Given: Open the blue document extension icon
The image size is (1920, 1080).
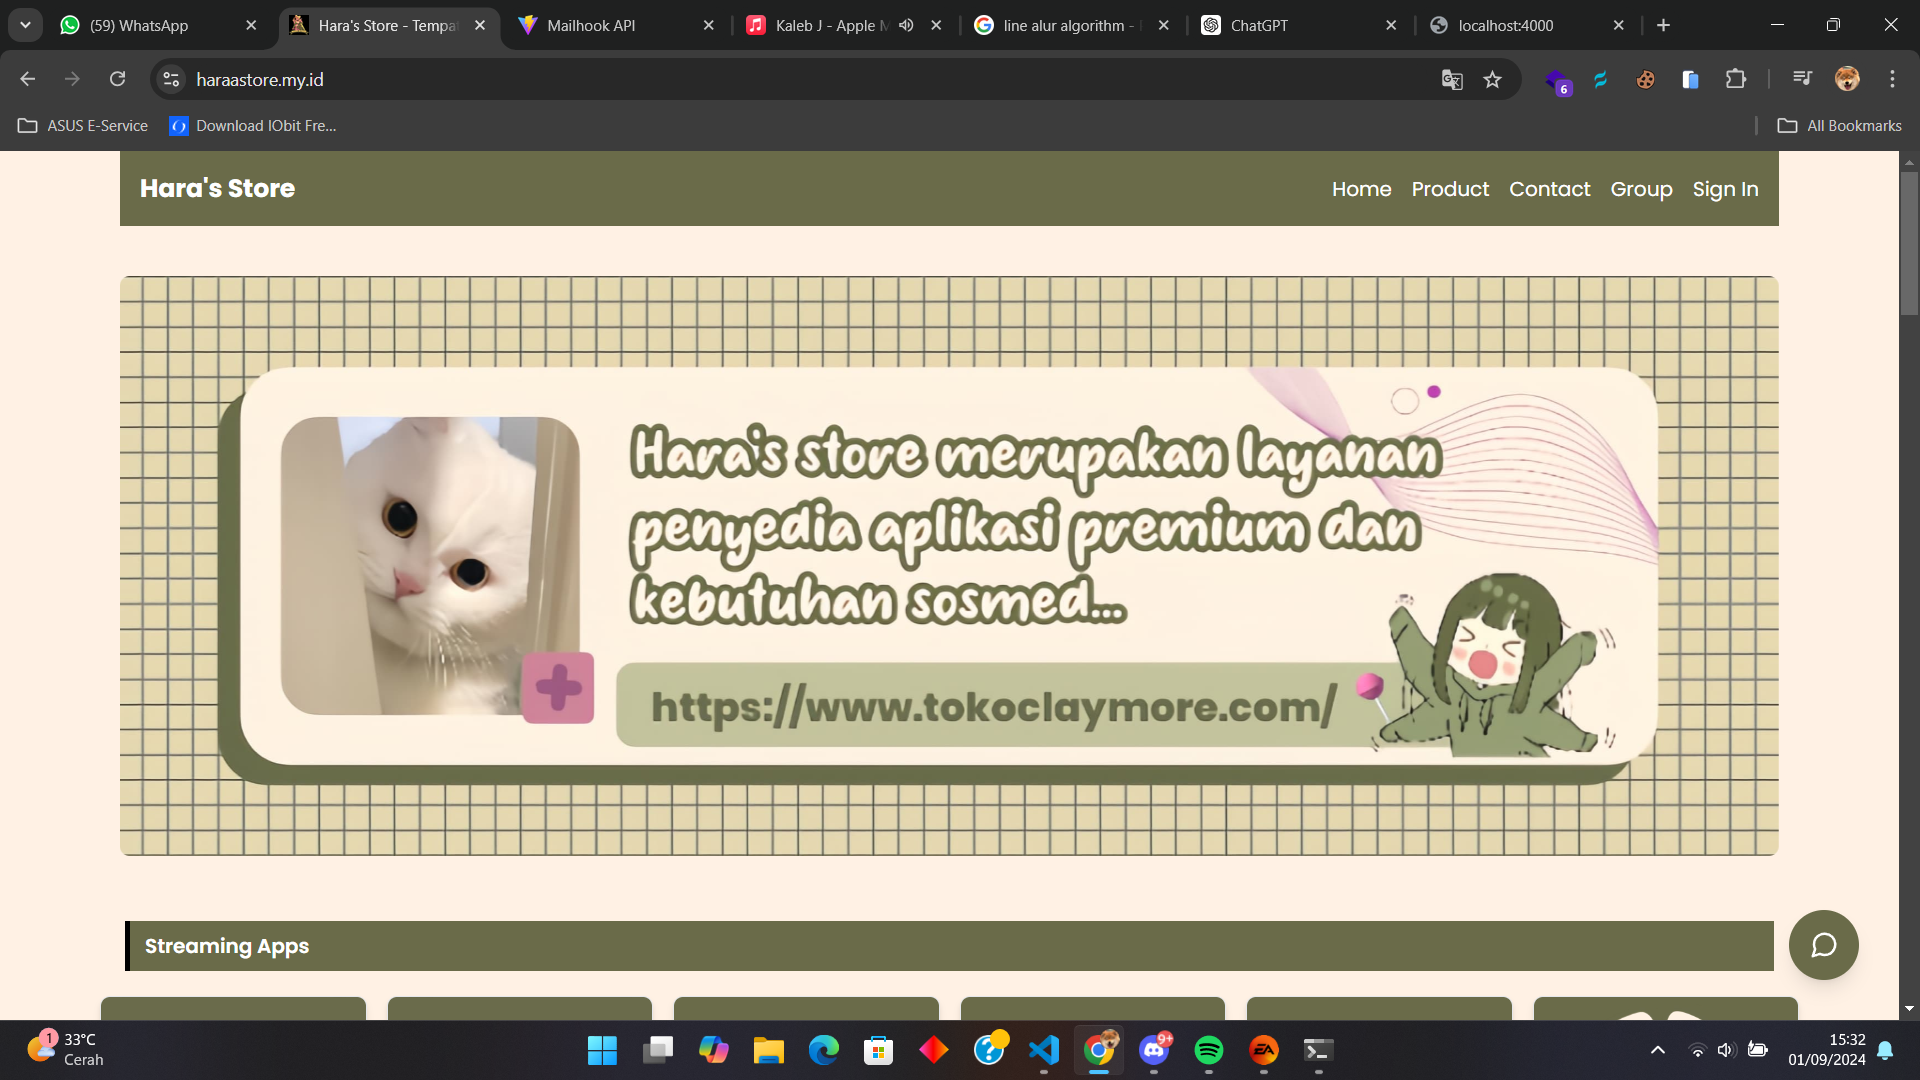Looking at the screenshot, I should tap(1690, 79).
